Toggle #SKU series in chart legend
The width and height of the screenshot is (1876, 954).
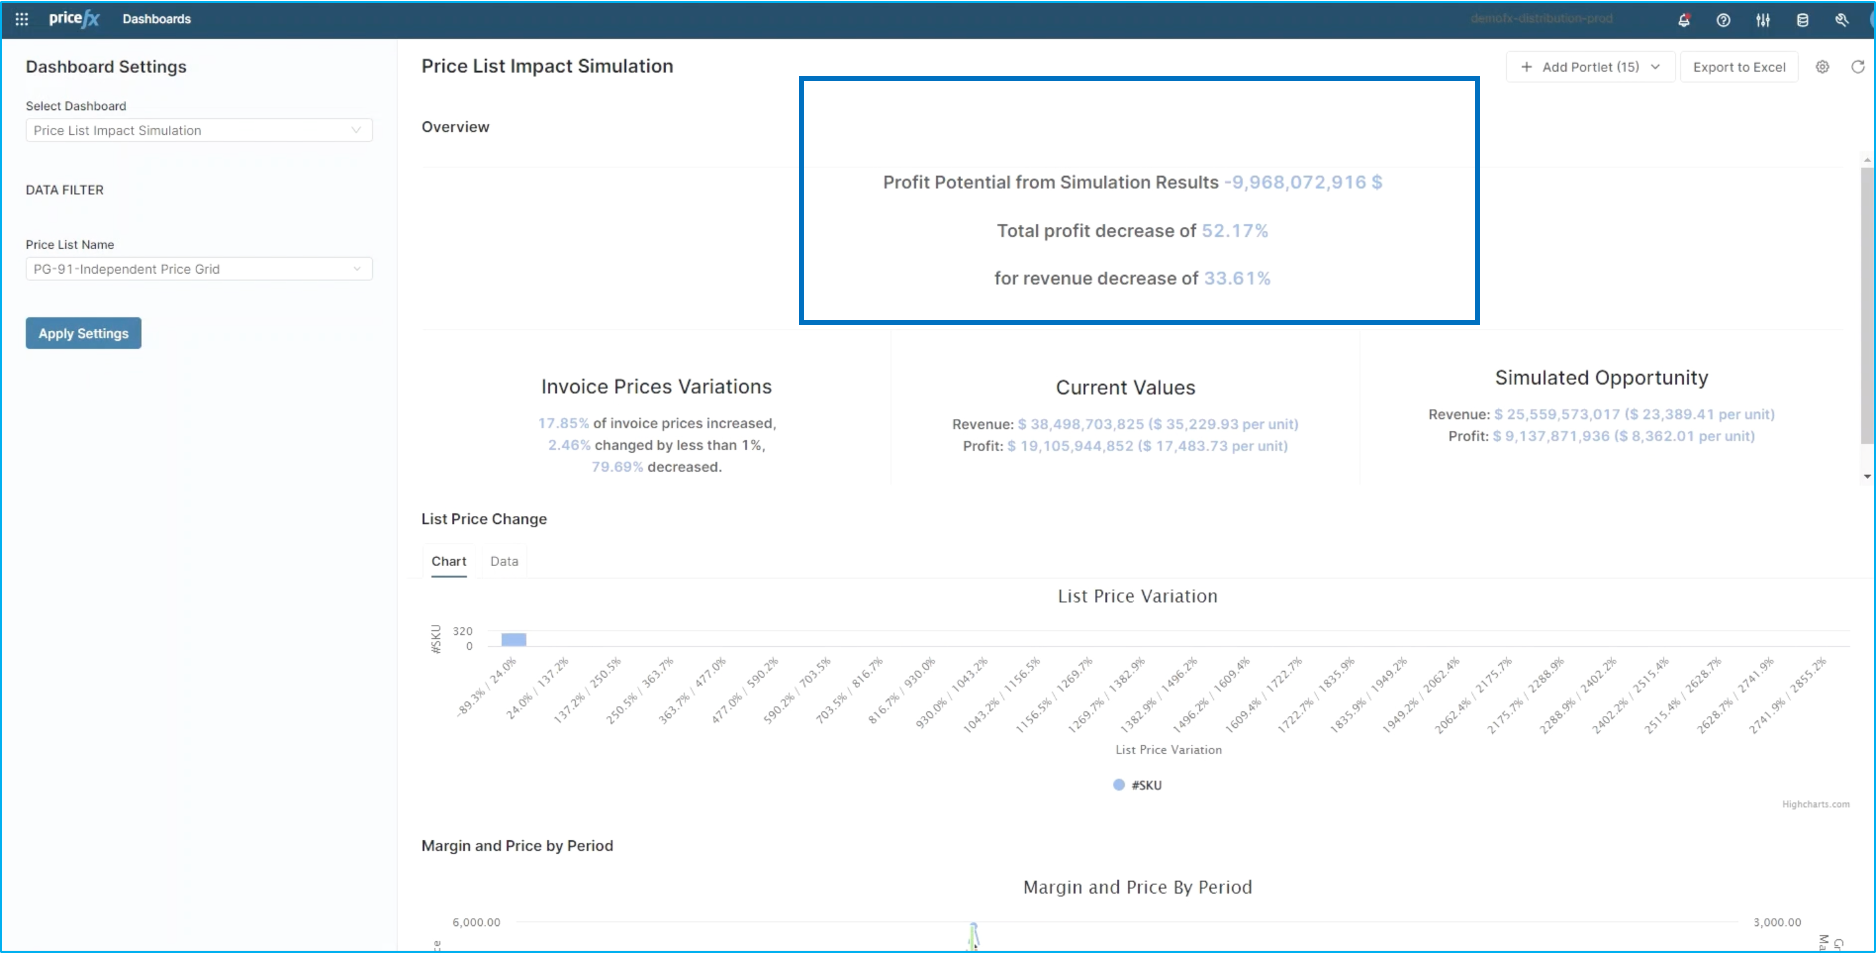click(1138, 785)
